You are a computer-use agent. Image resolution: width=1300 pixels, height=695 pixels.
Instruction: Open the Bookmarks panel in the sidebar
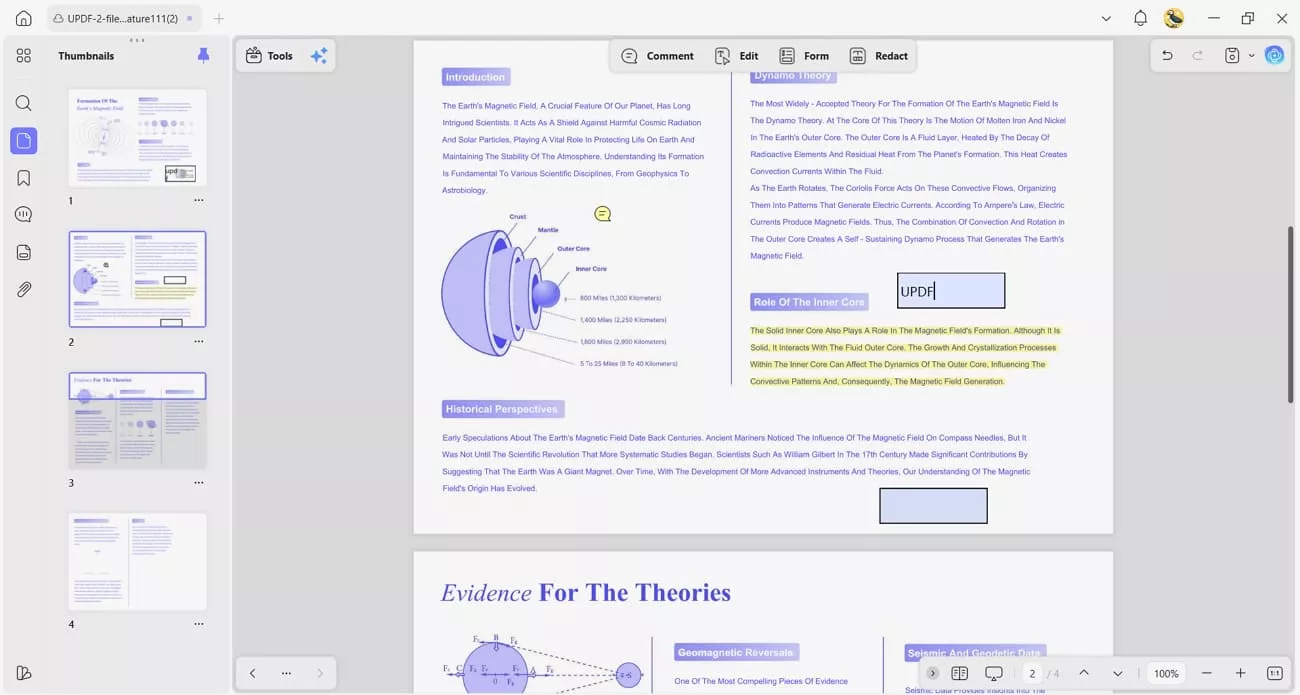[23, 177]
